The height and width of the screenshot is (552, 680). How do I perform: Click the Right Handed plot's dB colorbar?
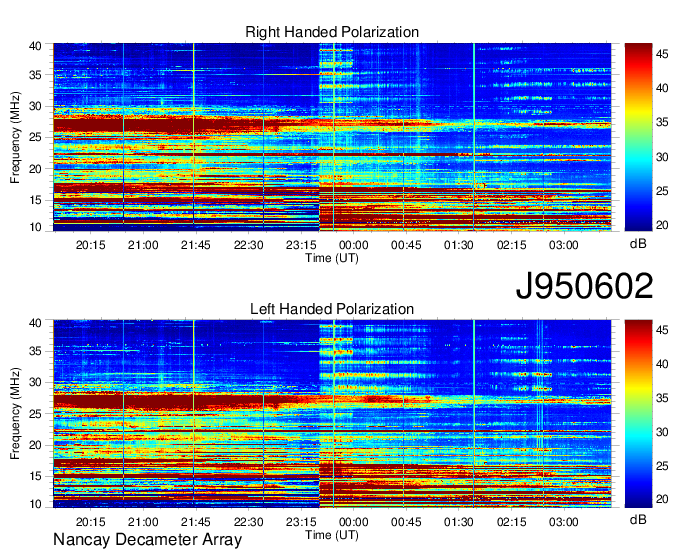coord(638,137)
